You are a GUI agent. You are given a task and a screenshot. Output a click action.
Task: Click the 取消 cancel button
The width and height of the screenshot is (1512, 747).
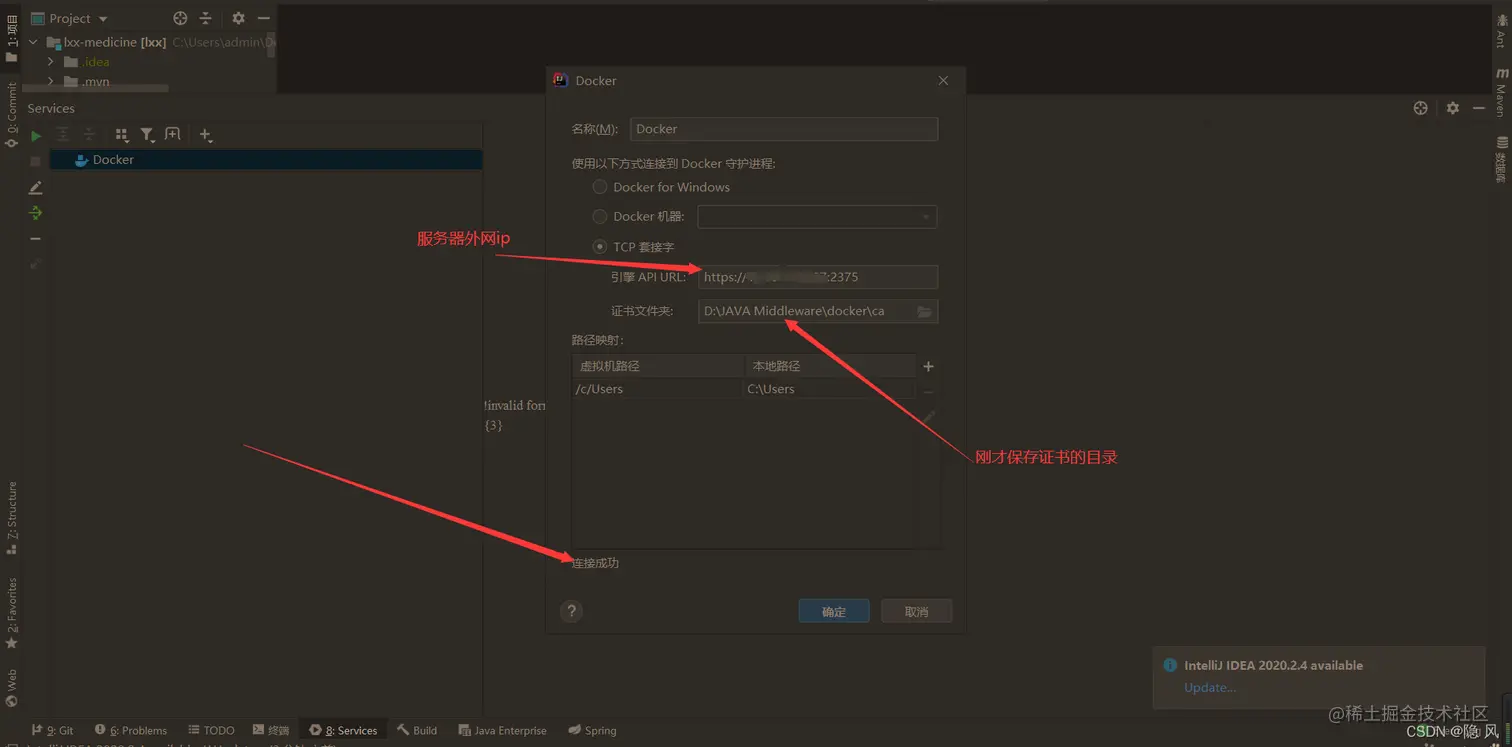tap(916, 611)
